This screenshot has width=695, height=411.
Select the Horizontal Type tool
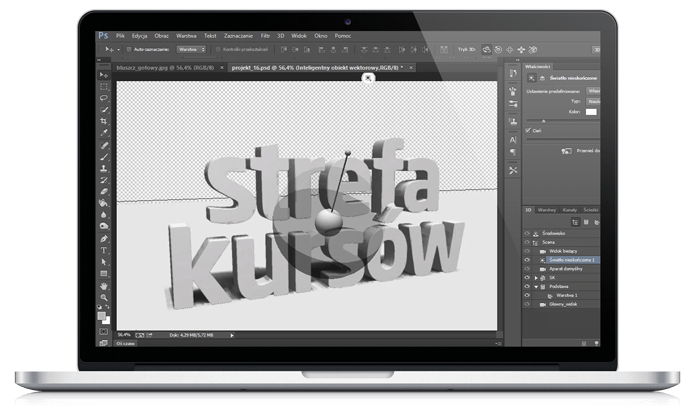coord(104,250)
